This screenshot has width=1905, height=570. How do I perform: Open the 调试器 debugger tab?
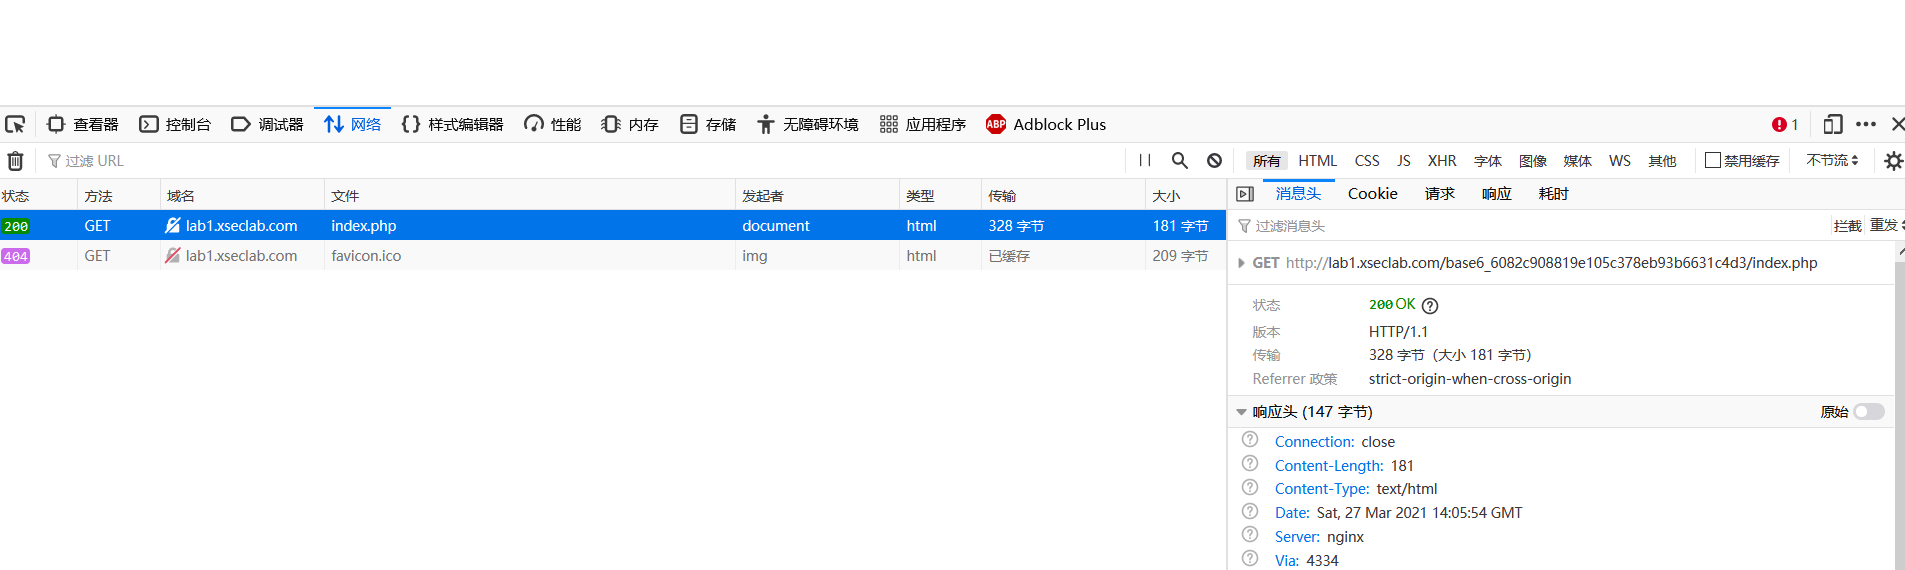(x=267, y=124)
